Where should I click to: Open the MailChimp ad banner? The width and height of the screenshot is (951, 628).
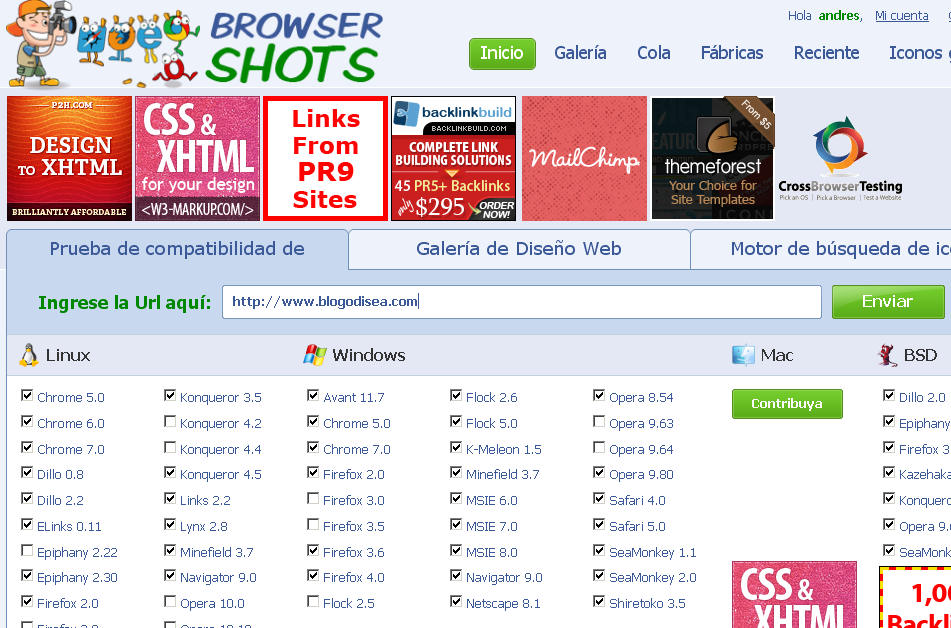[584, 158]
